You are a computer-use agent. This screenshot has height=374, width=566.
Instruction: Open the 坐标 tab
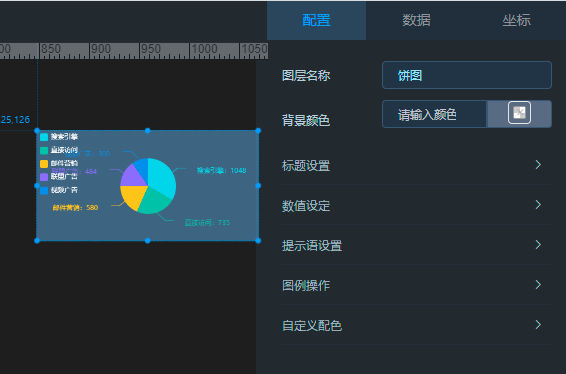(x=516, y=20)
